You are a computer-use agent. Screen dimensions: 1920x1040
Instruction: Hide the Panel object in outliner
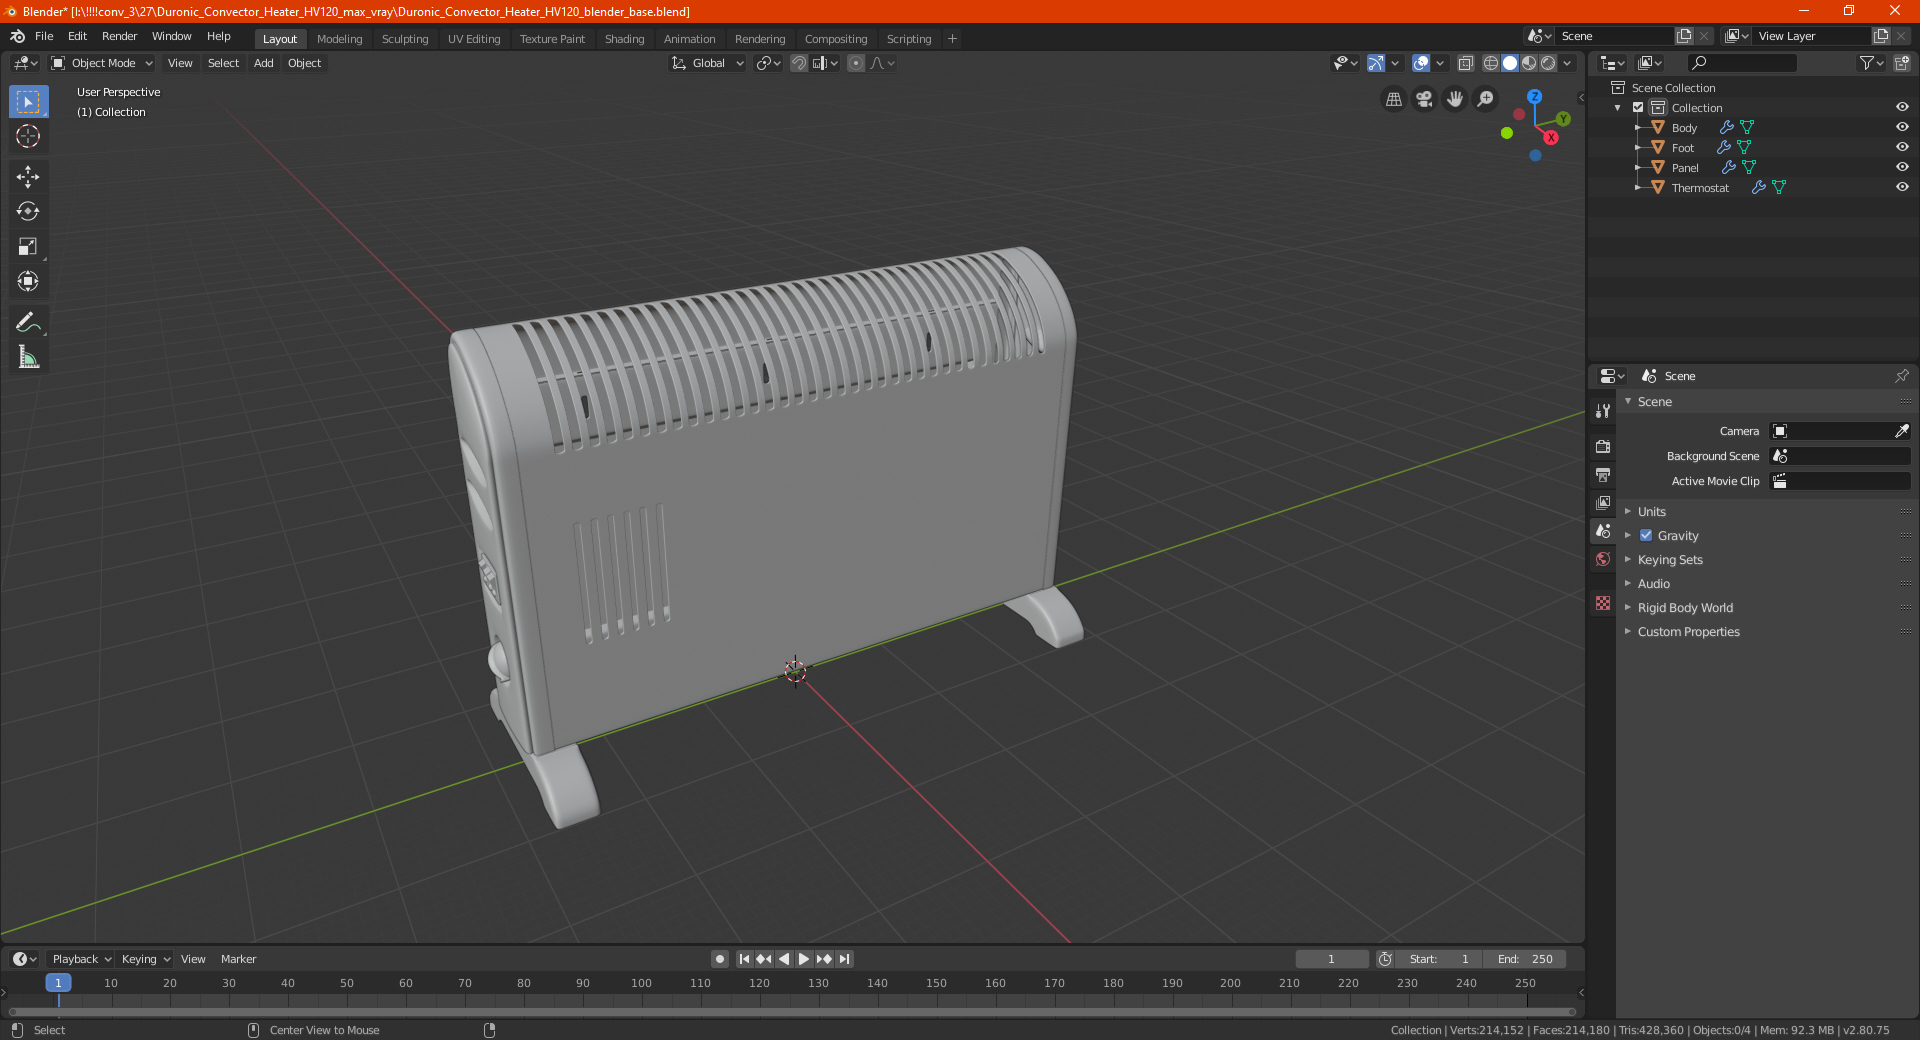1902,167
